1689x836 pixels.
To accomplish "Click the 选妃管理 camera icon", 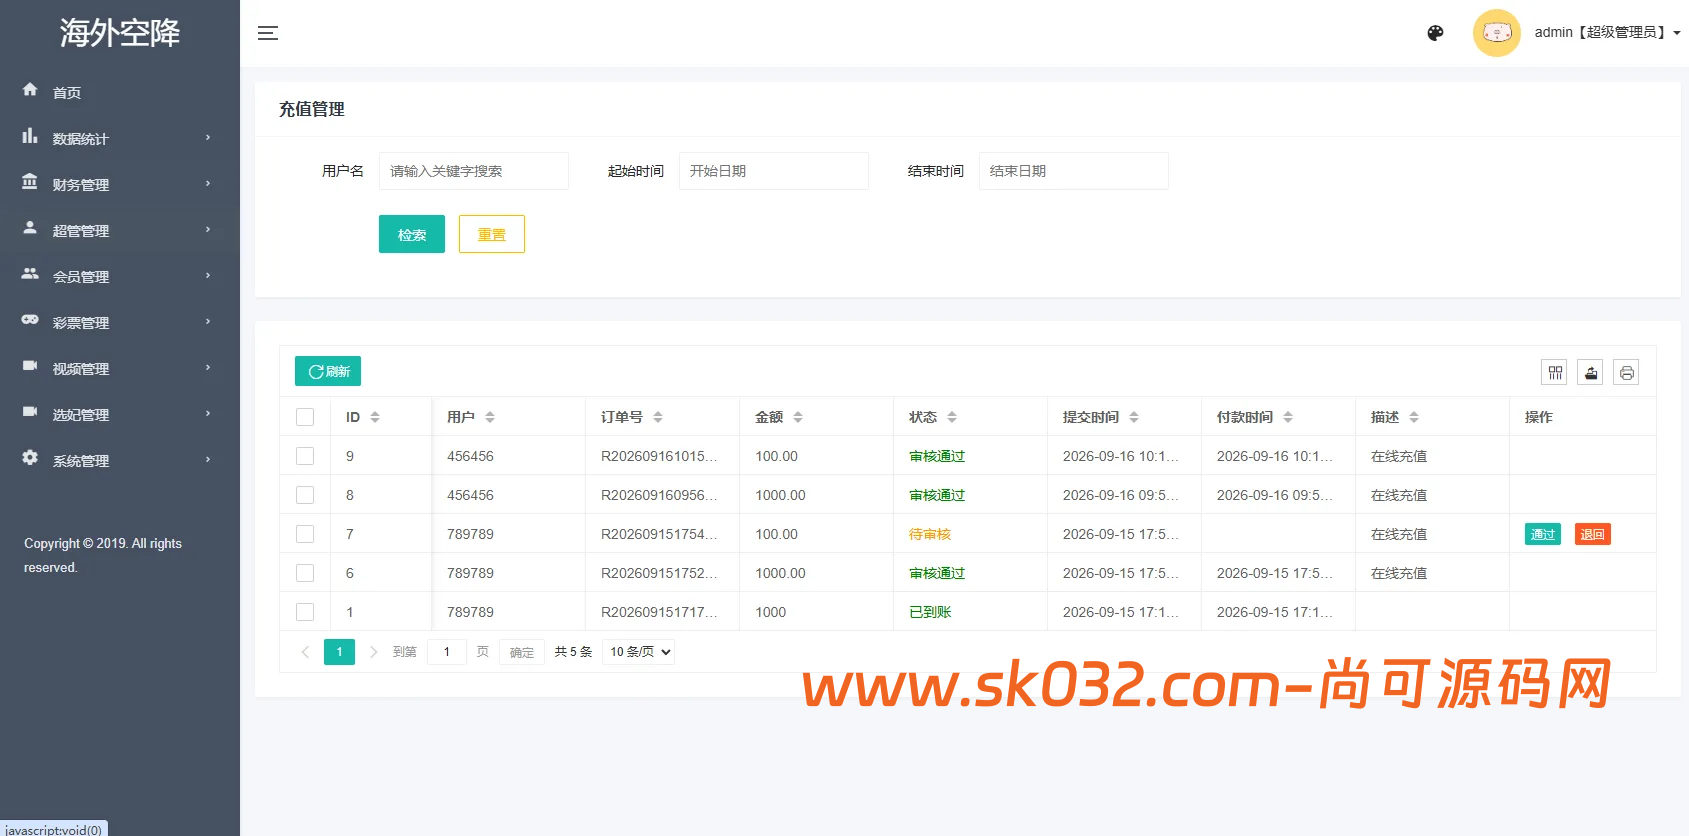I will coord(30,412).
